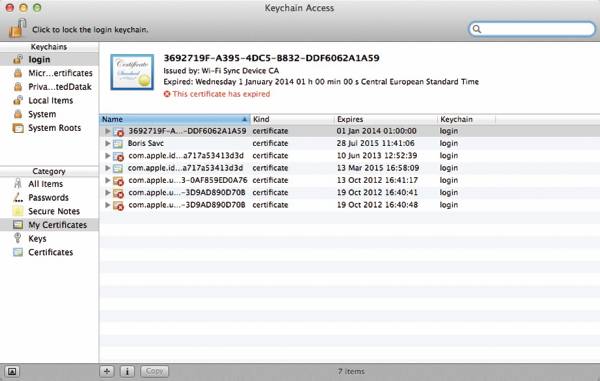Choose the Secure Notes category icon

(x=18, y=211)
